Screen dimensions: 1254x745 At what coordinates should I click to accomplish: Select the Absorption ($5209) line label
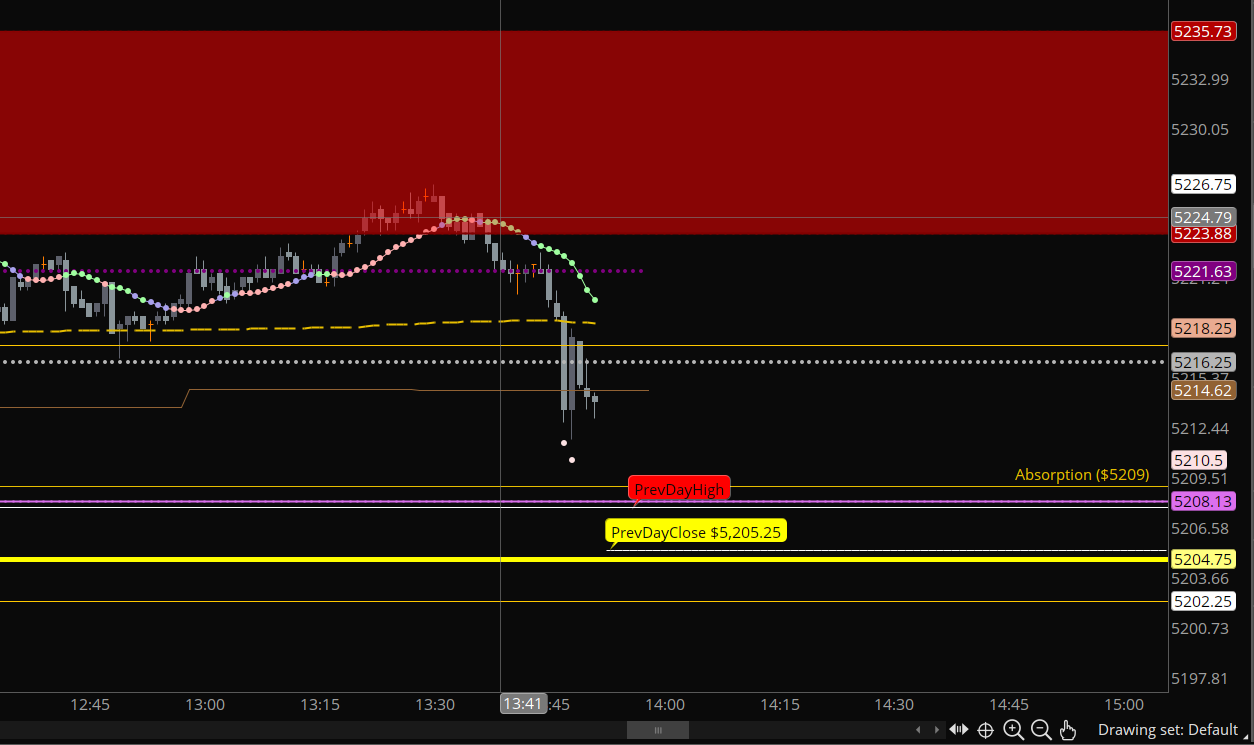pyautogui.click(x=1082, y=474)
